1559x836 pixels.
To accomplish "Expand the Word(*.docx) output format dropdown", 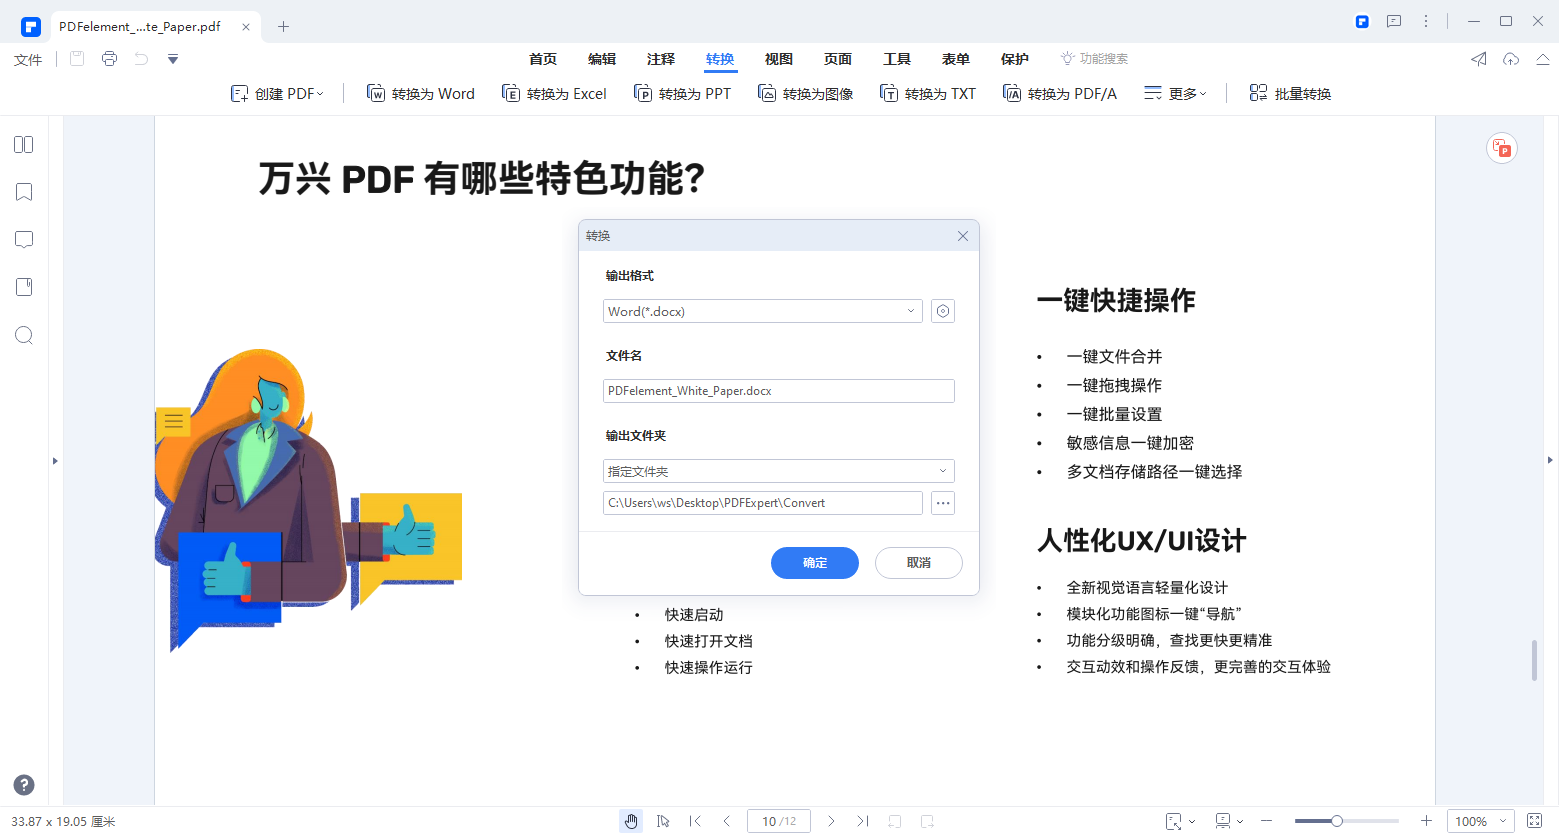I will [x=910, y=311].
